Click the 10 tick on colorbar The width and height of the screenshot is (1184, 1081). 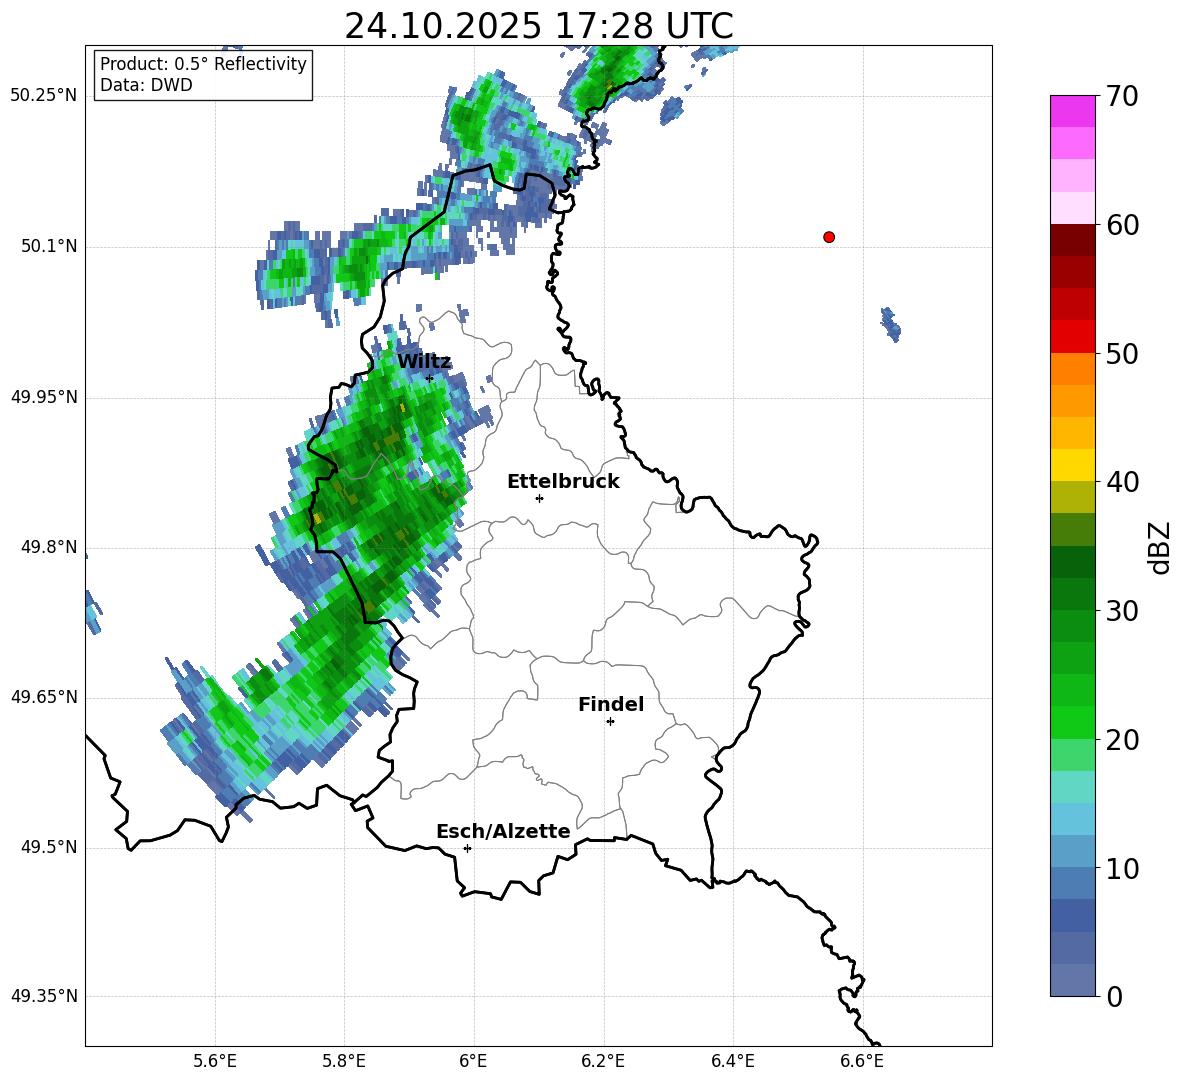pyautogui.click(x=1123, y=868)
